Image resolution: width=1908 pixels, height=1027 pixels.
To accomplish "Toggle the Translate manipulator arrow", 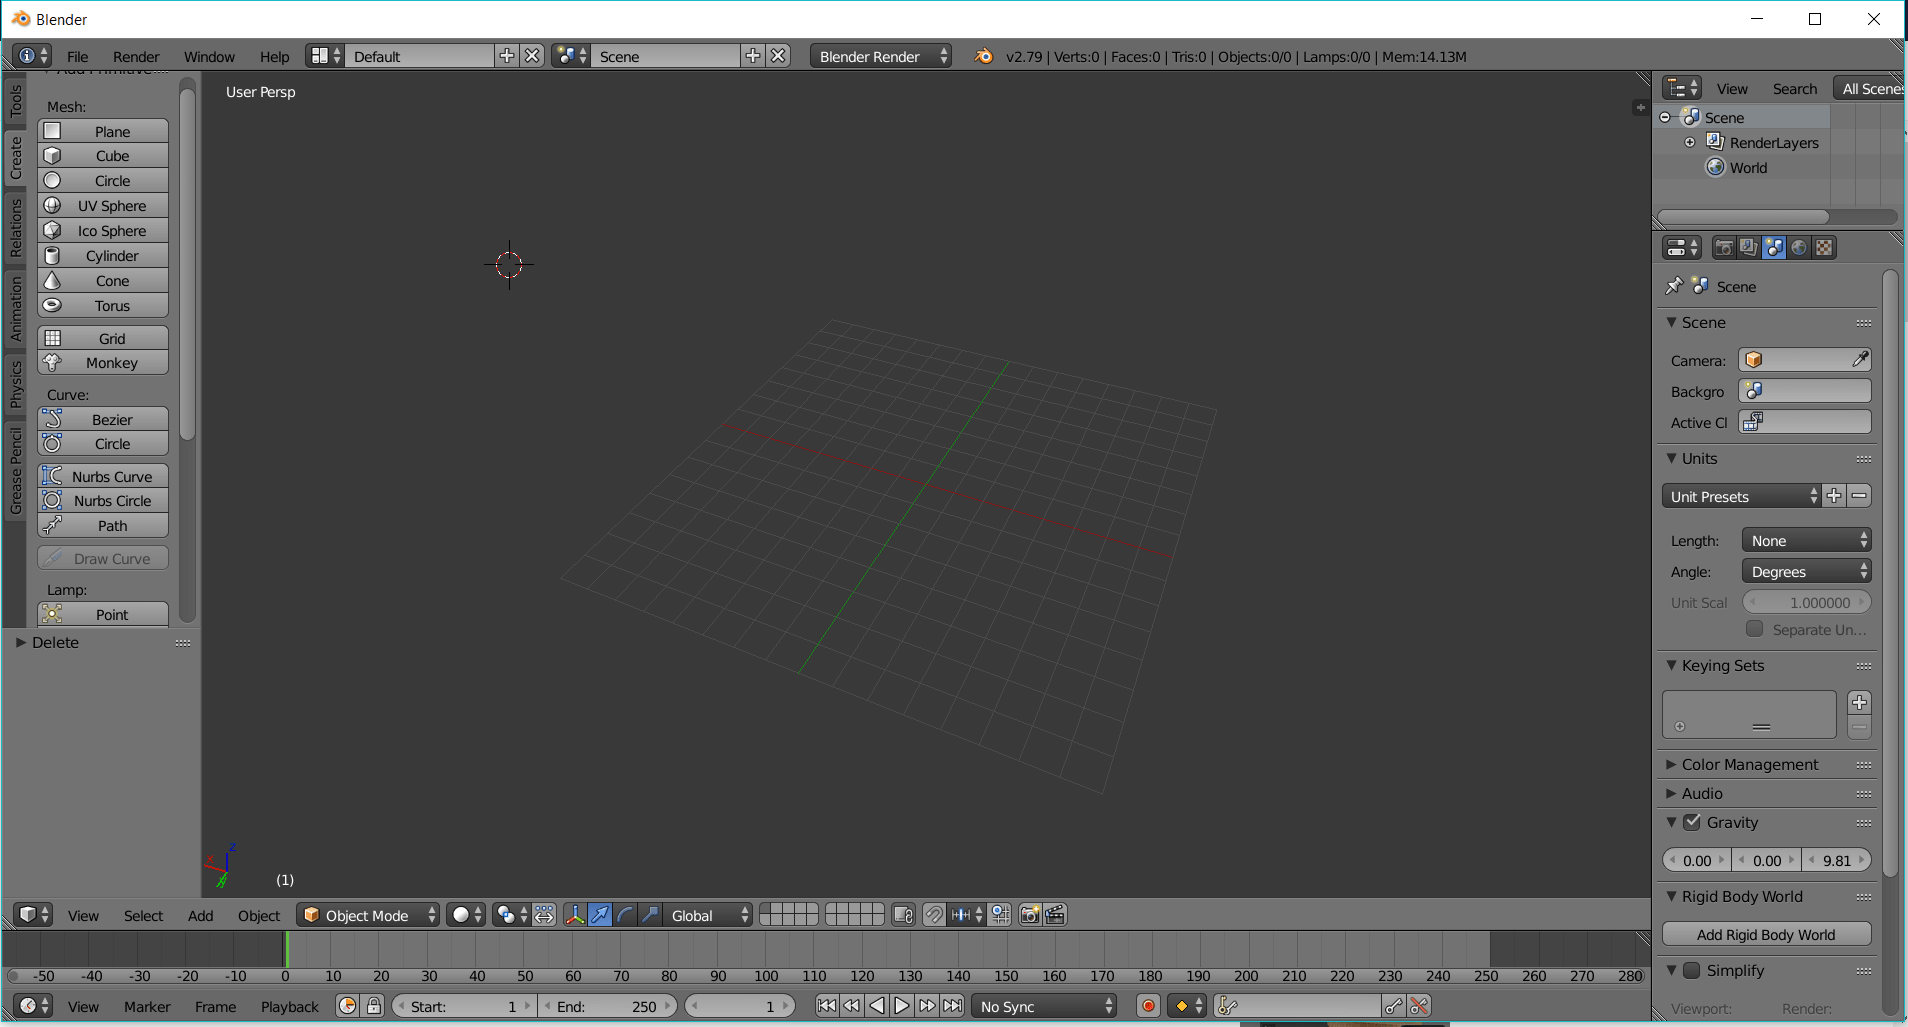I will 599,915.
